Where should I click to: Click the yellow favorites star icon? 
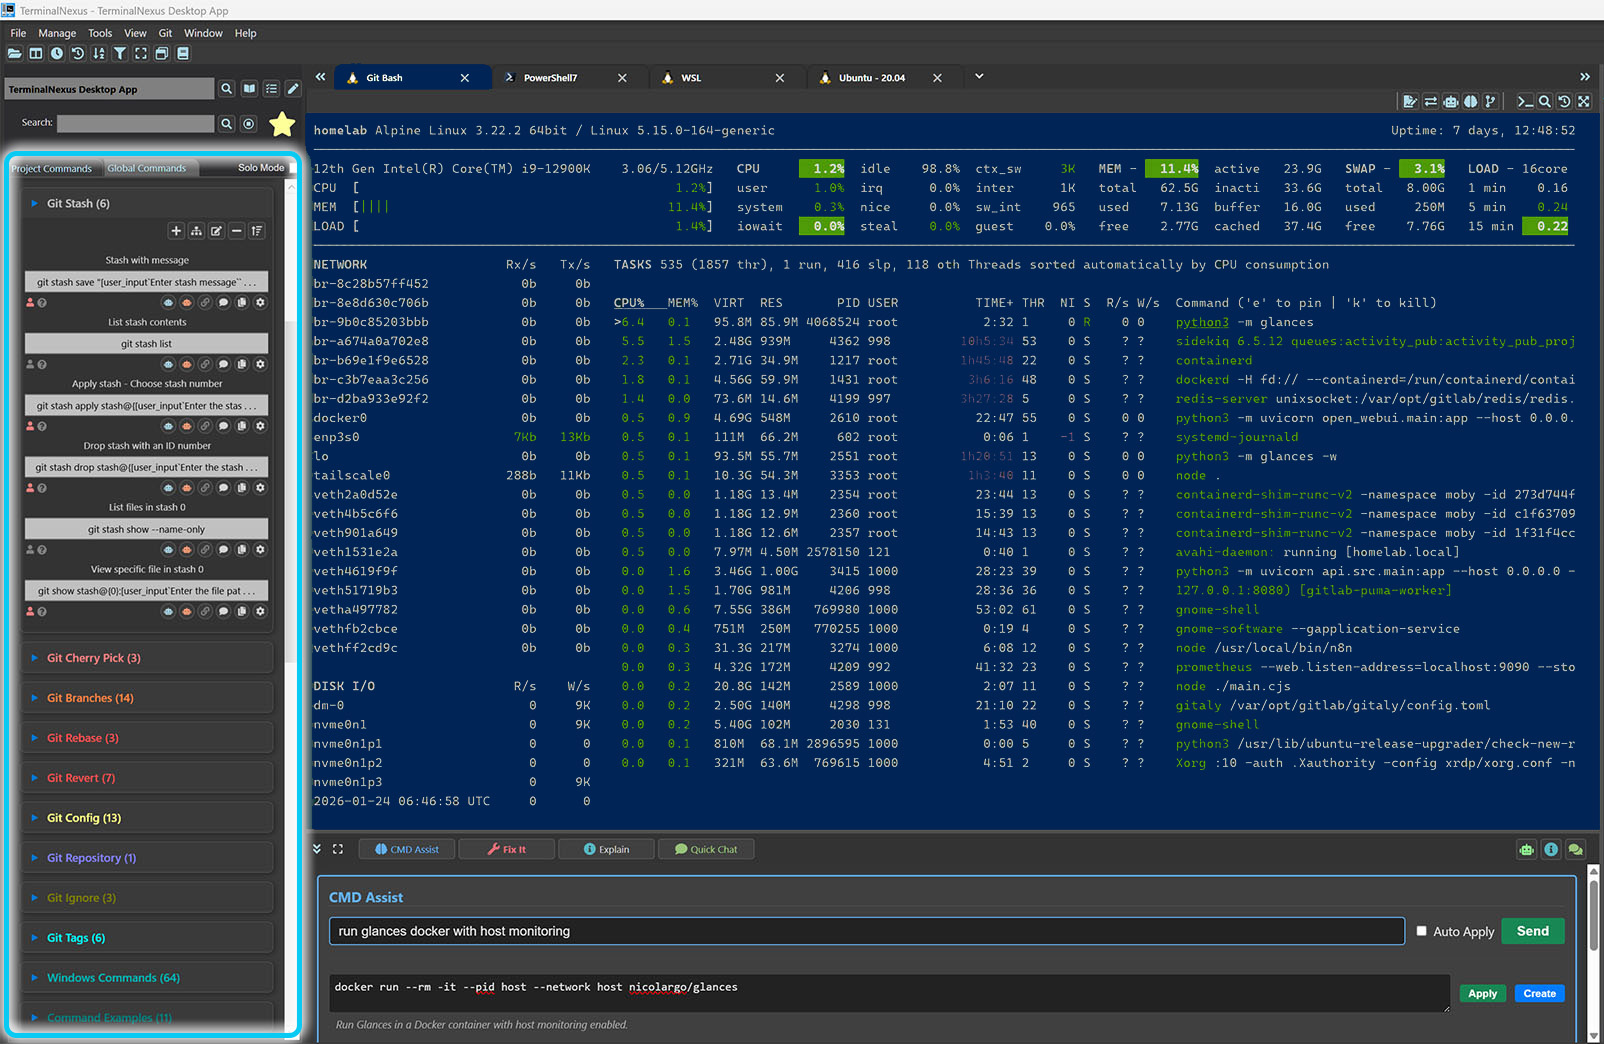coord(282,124)
